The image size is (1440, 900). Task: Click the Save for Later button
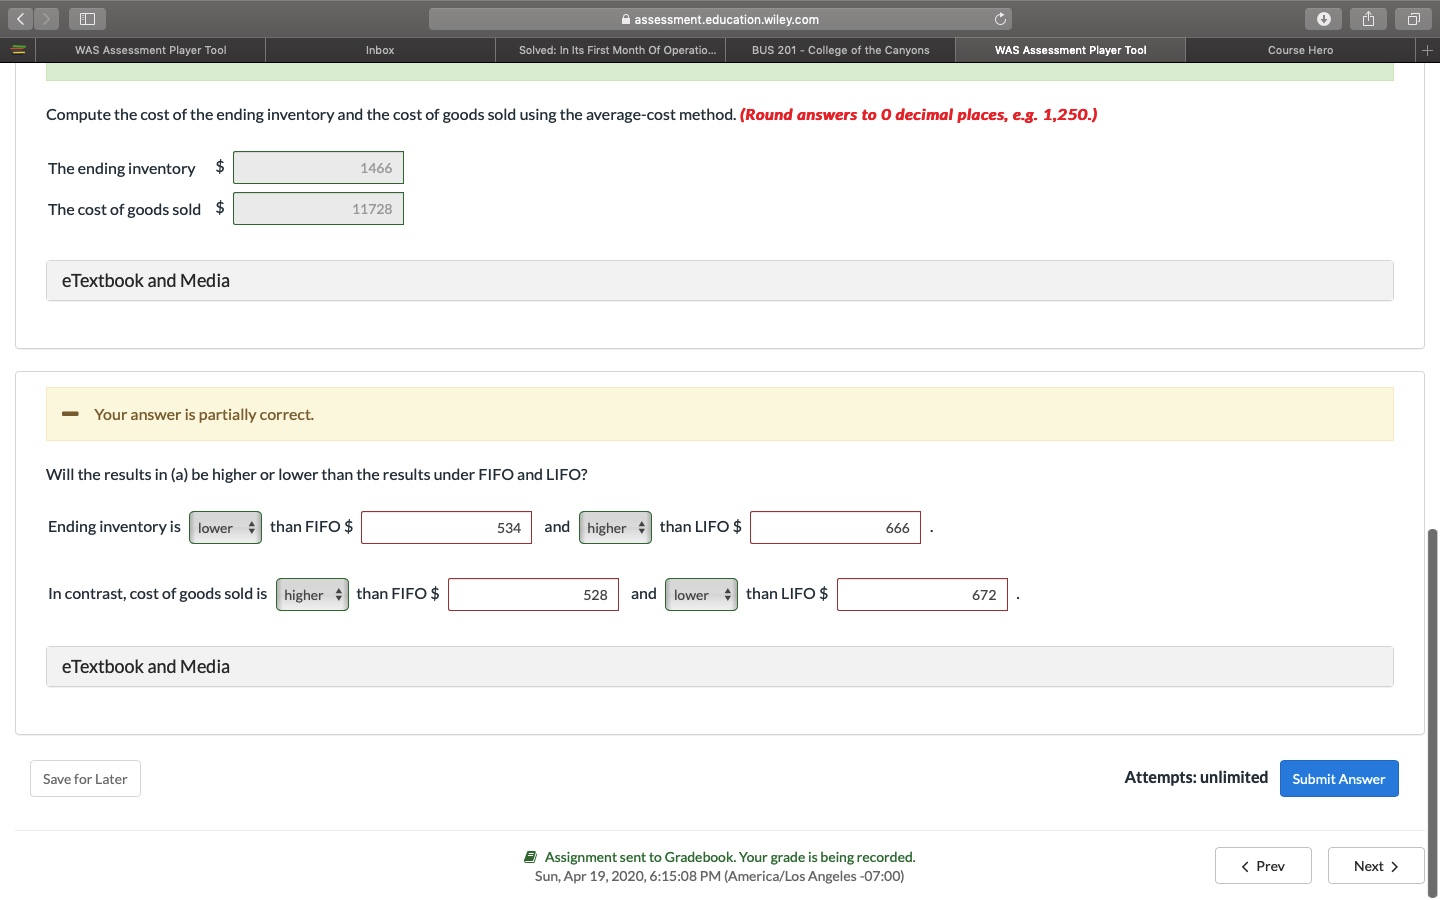85,779
